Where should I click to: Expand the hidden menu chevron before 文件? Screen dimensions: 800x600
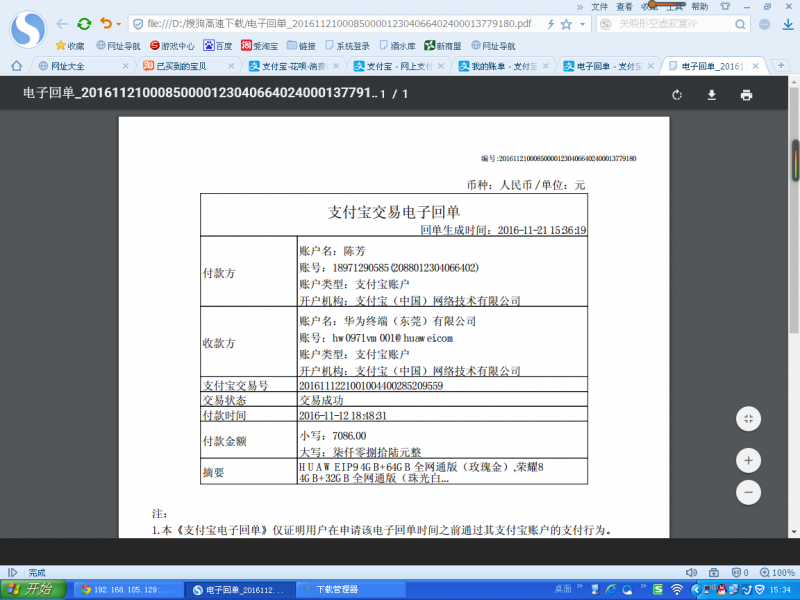[x=580, y=7]
